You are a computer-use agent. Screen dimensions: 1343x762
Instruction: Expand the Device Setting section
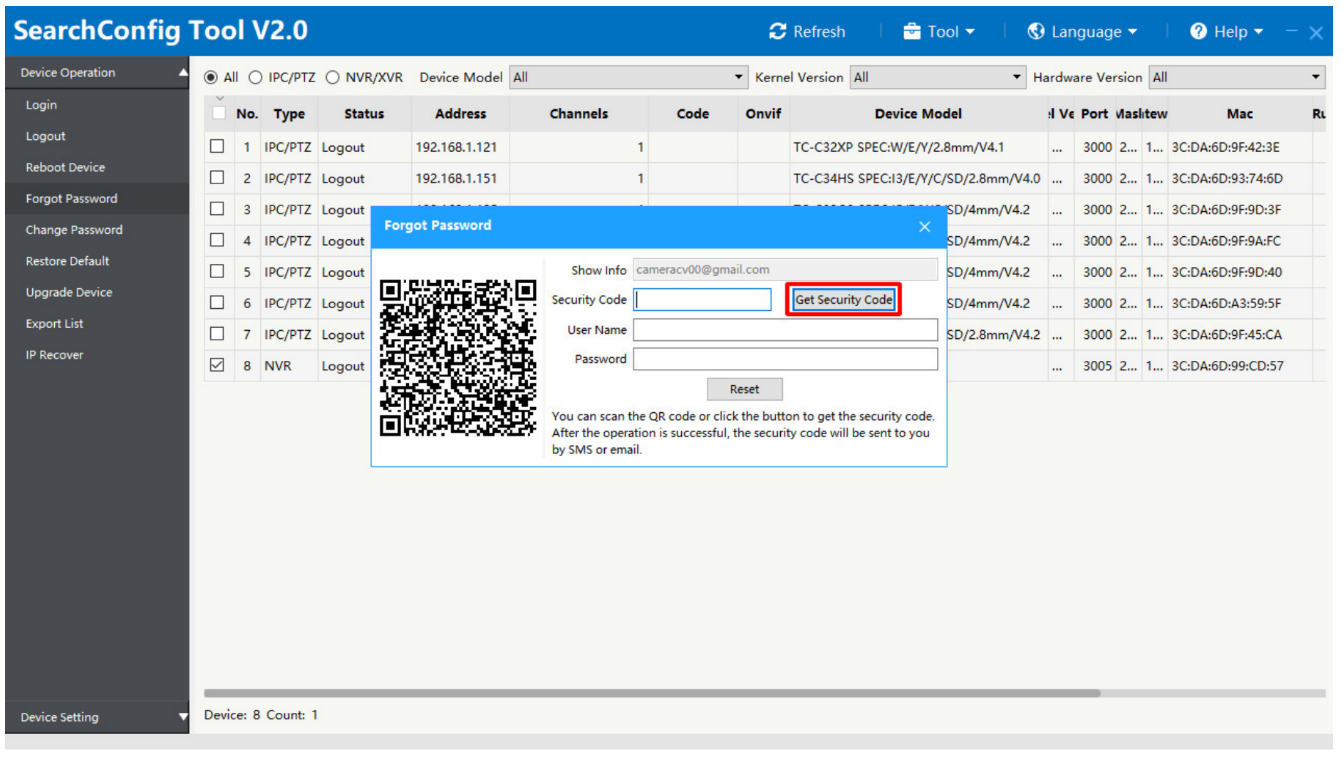182,717
